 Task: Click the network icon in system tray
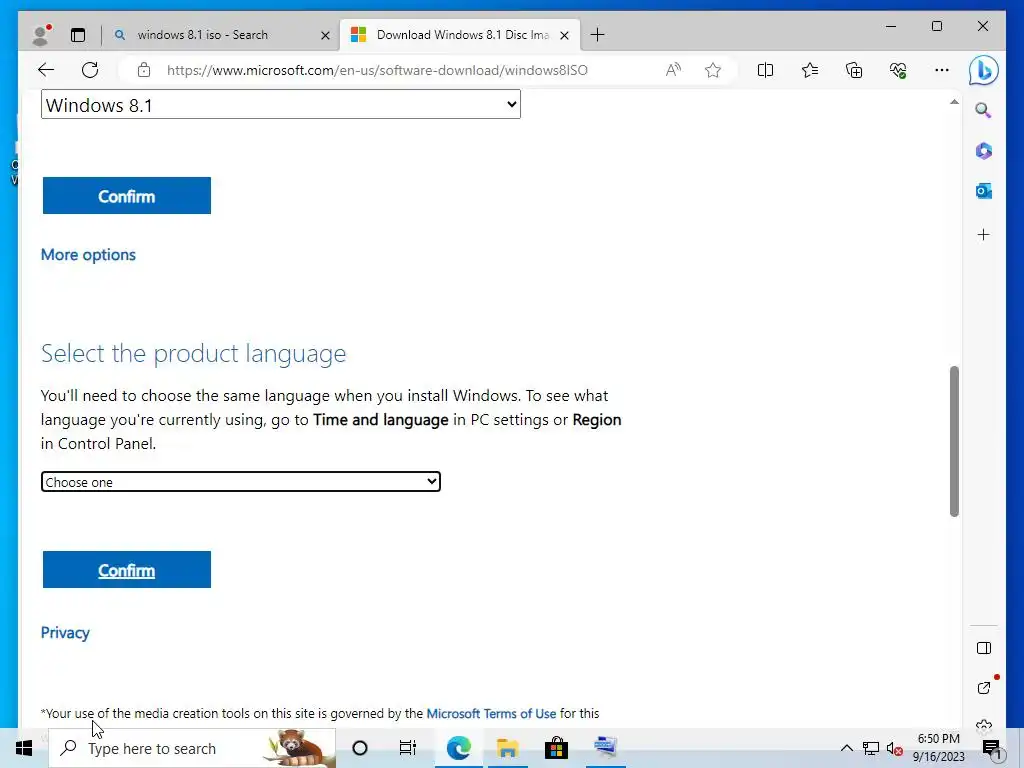[871, 748]
